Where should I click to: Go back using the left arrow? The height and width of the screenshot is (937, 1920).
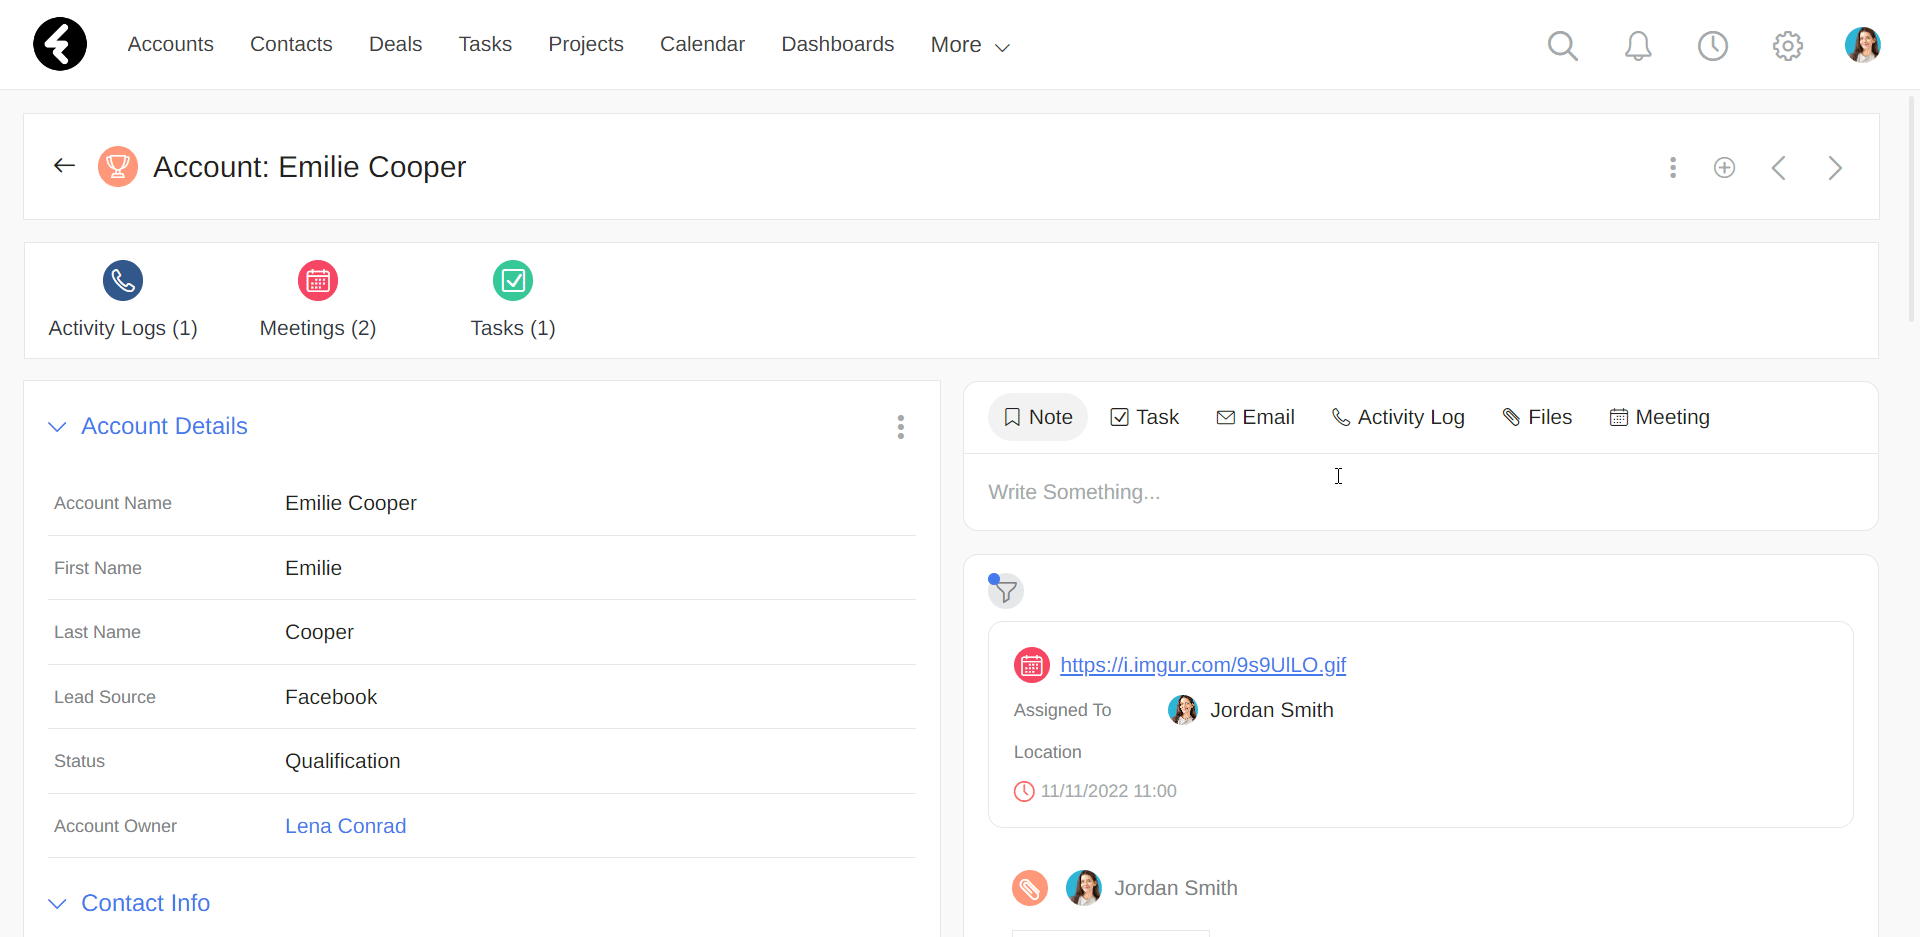(65, 166)
